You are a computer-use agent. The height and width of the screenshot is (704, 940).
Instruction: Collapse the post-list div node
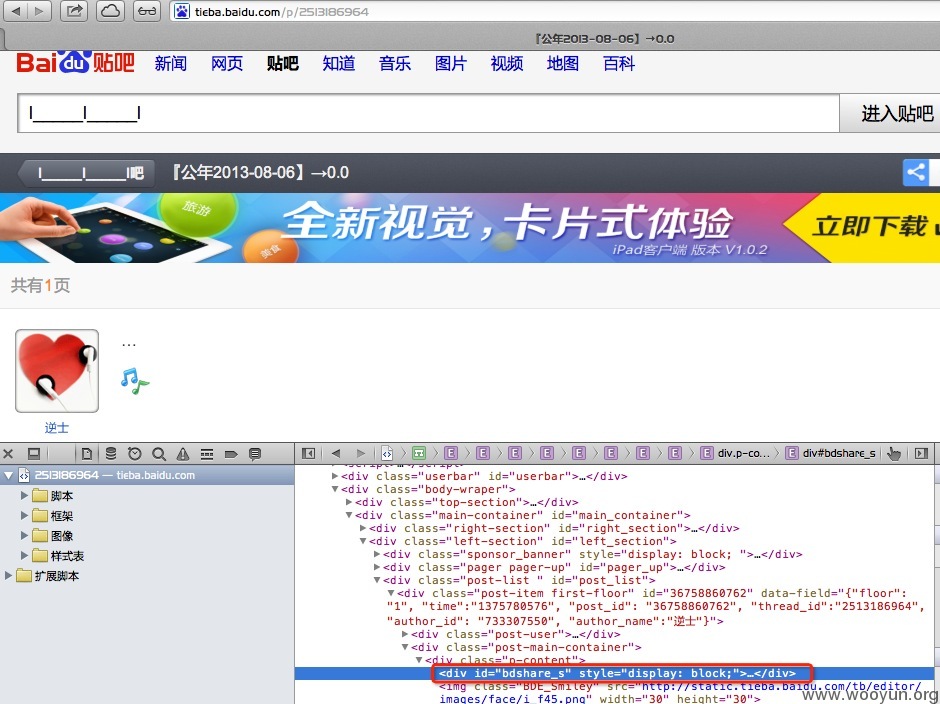(377, 580)
